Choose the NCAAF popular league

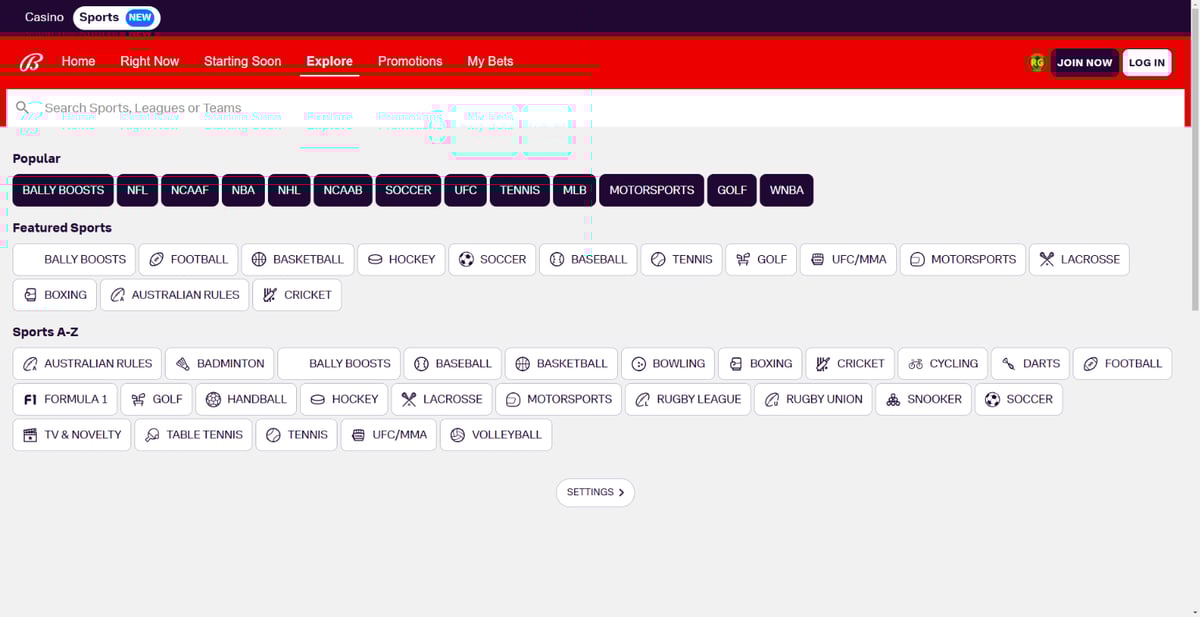tap(190, 190)
